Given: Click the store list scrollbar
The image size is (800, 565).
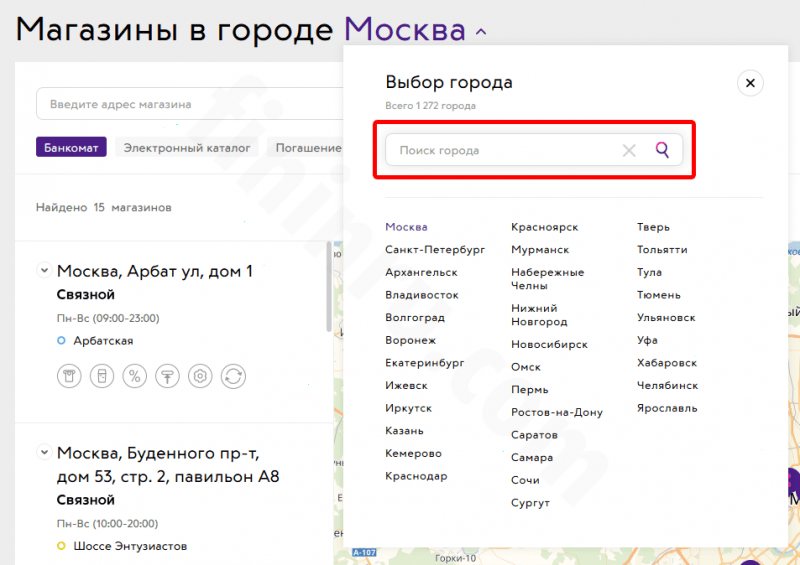Looking at the screenshot, I should click(329, 287).
